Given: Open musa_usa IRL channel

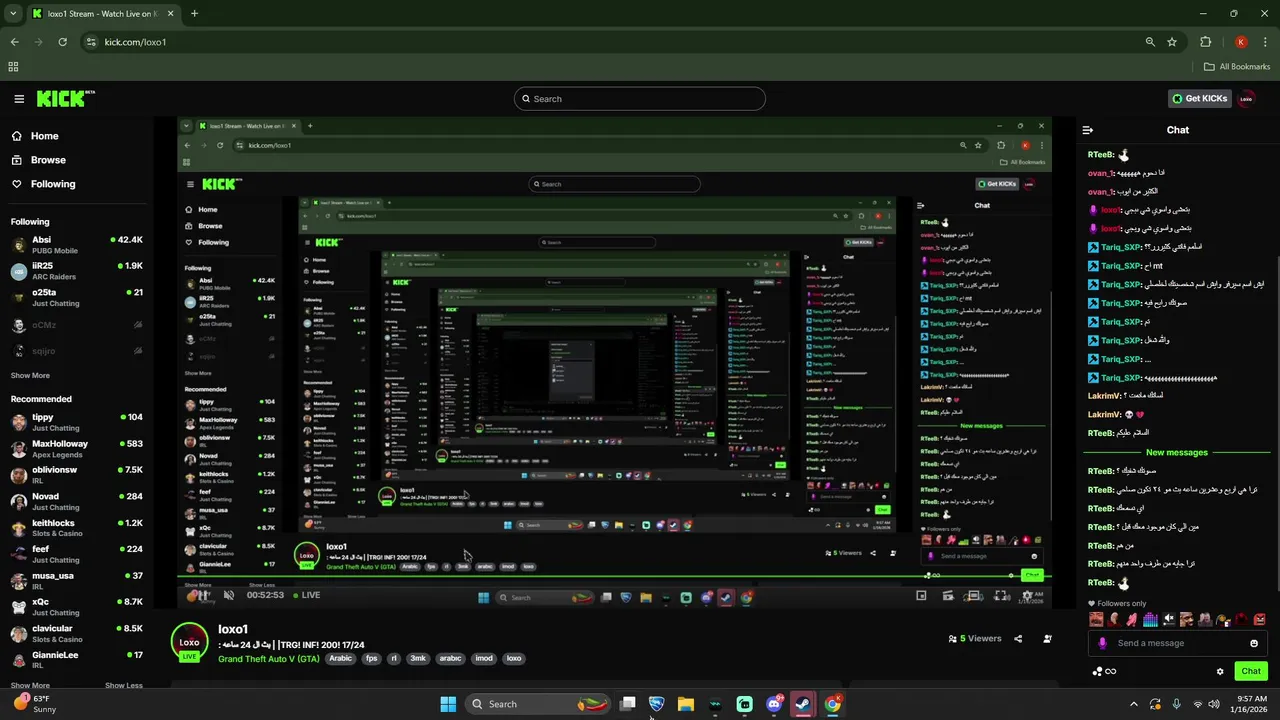Looking at the screenshot, I should point(76,581).
